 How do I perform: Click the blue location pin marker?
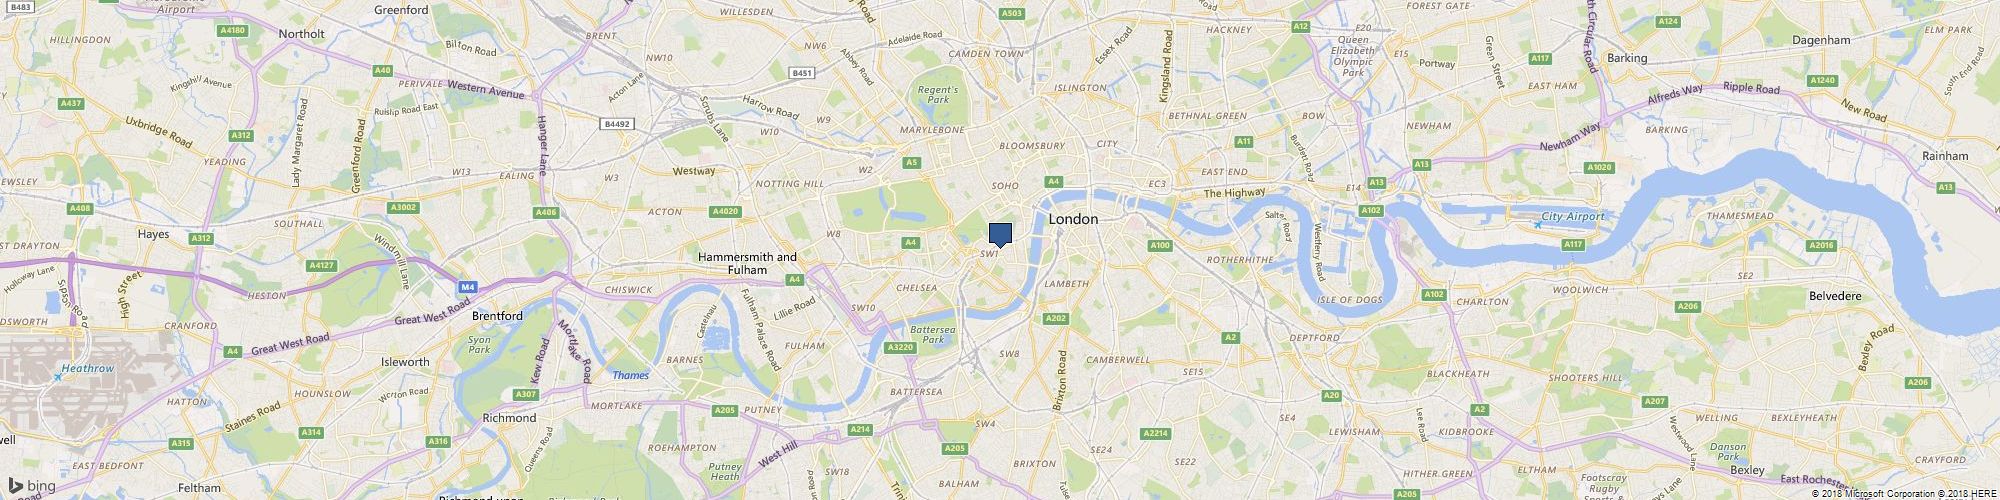coord(1000,235)
